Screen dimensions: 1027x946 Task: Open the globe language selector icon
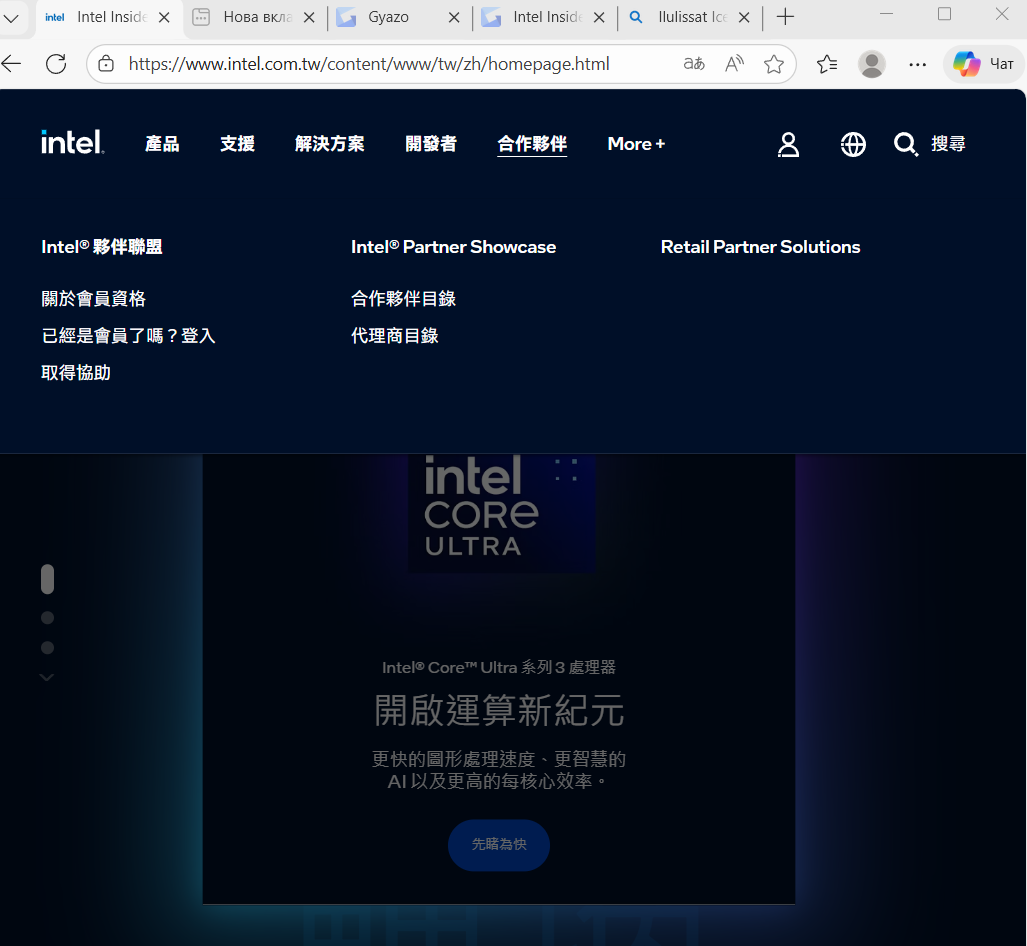click(853, 144)
